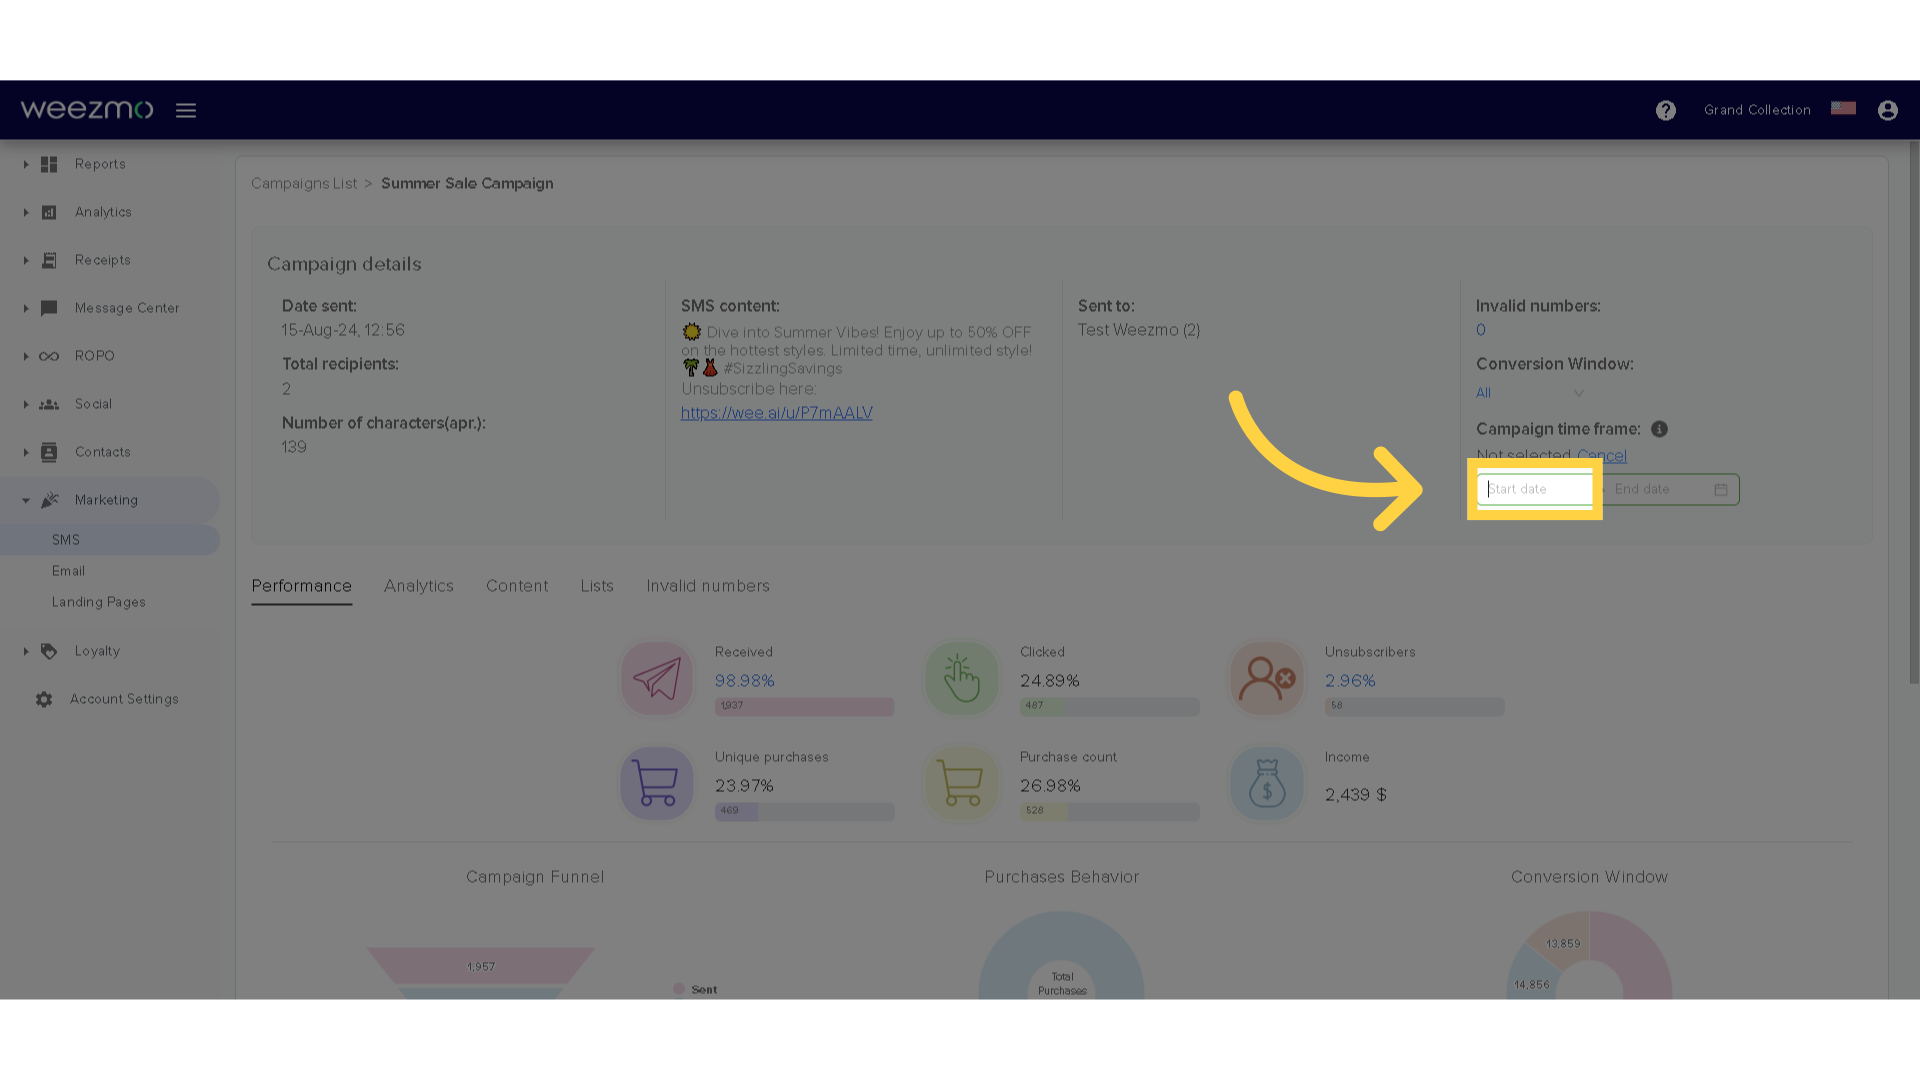This screenshot has height=1080, width=1920.
Task: Go back to Campaigns List breadcrumb
Action: [x=304, y=184]
